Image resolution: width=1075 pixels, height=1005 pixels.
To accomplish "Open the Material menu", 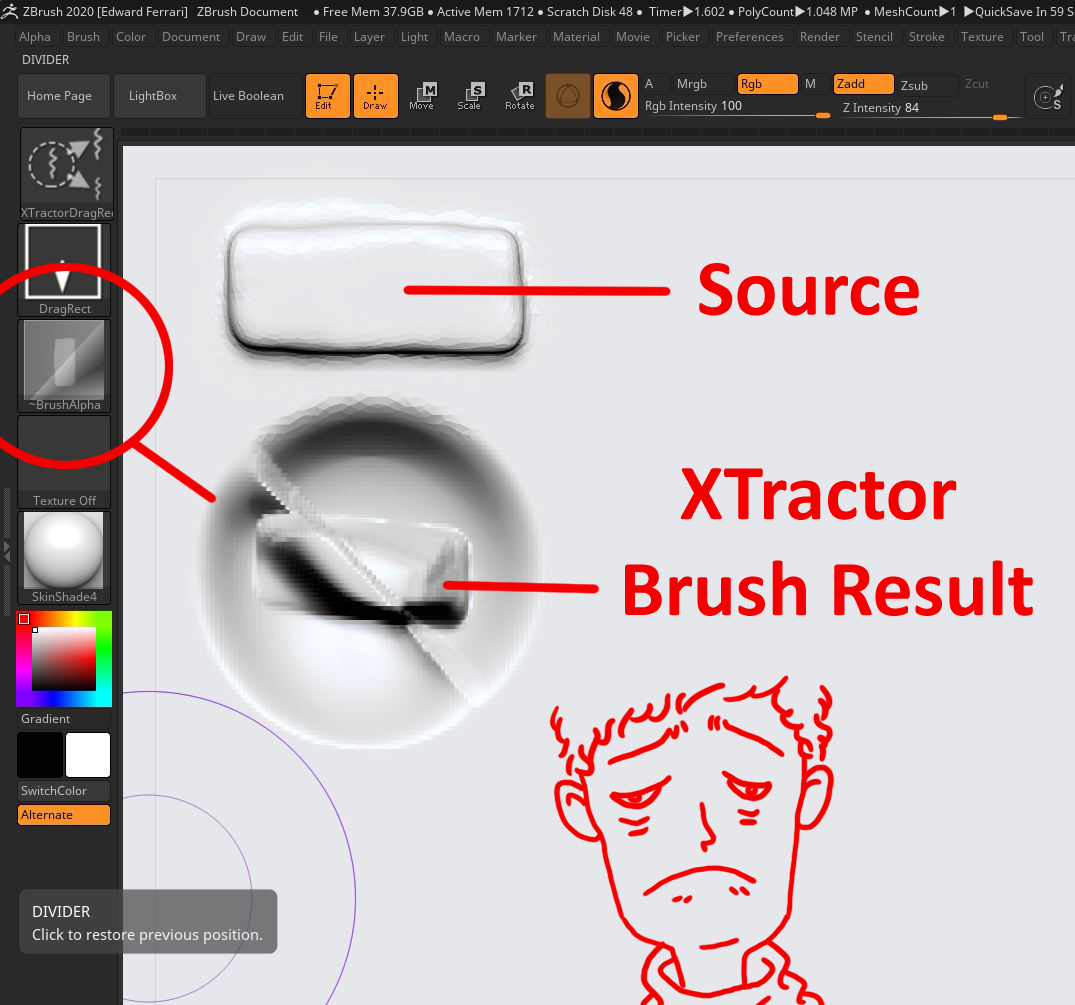I will coord(577,37).
